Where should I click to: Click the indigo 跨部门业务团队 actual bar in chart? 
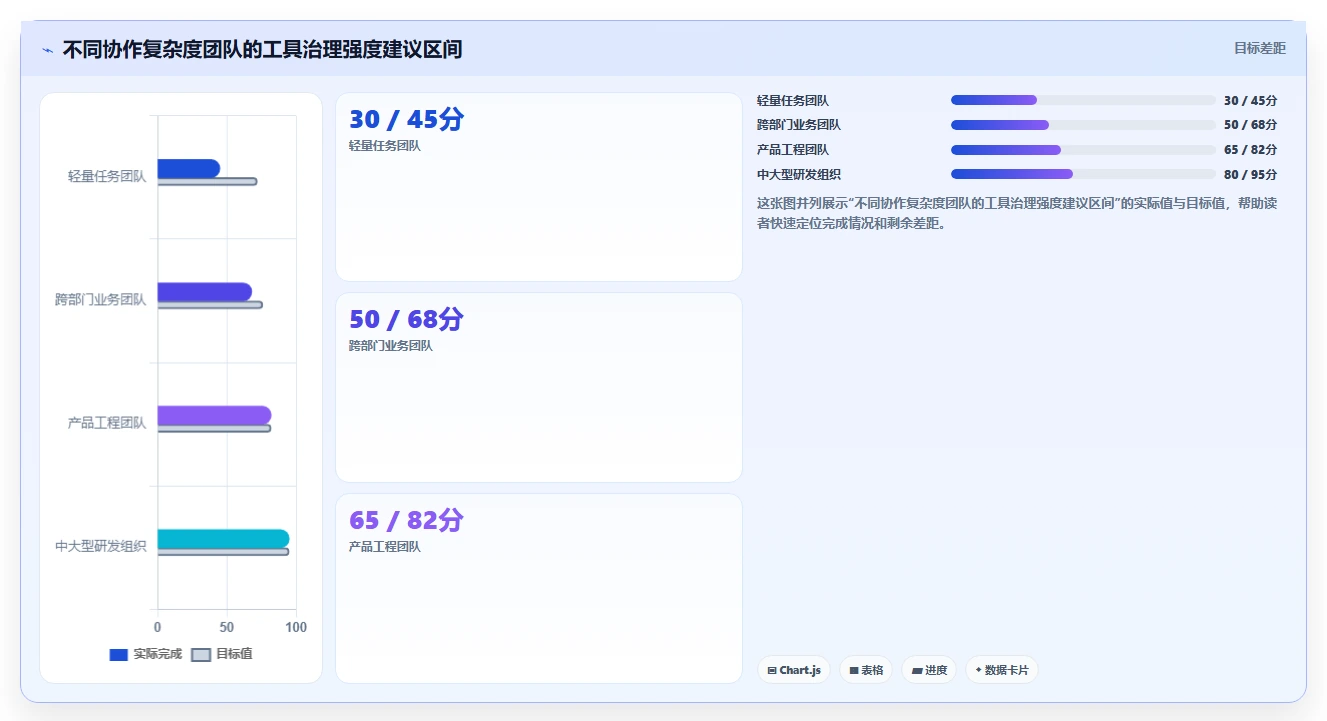click(204, 292)
